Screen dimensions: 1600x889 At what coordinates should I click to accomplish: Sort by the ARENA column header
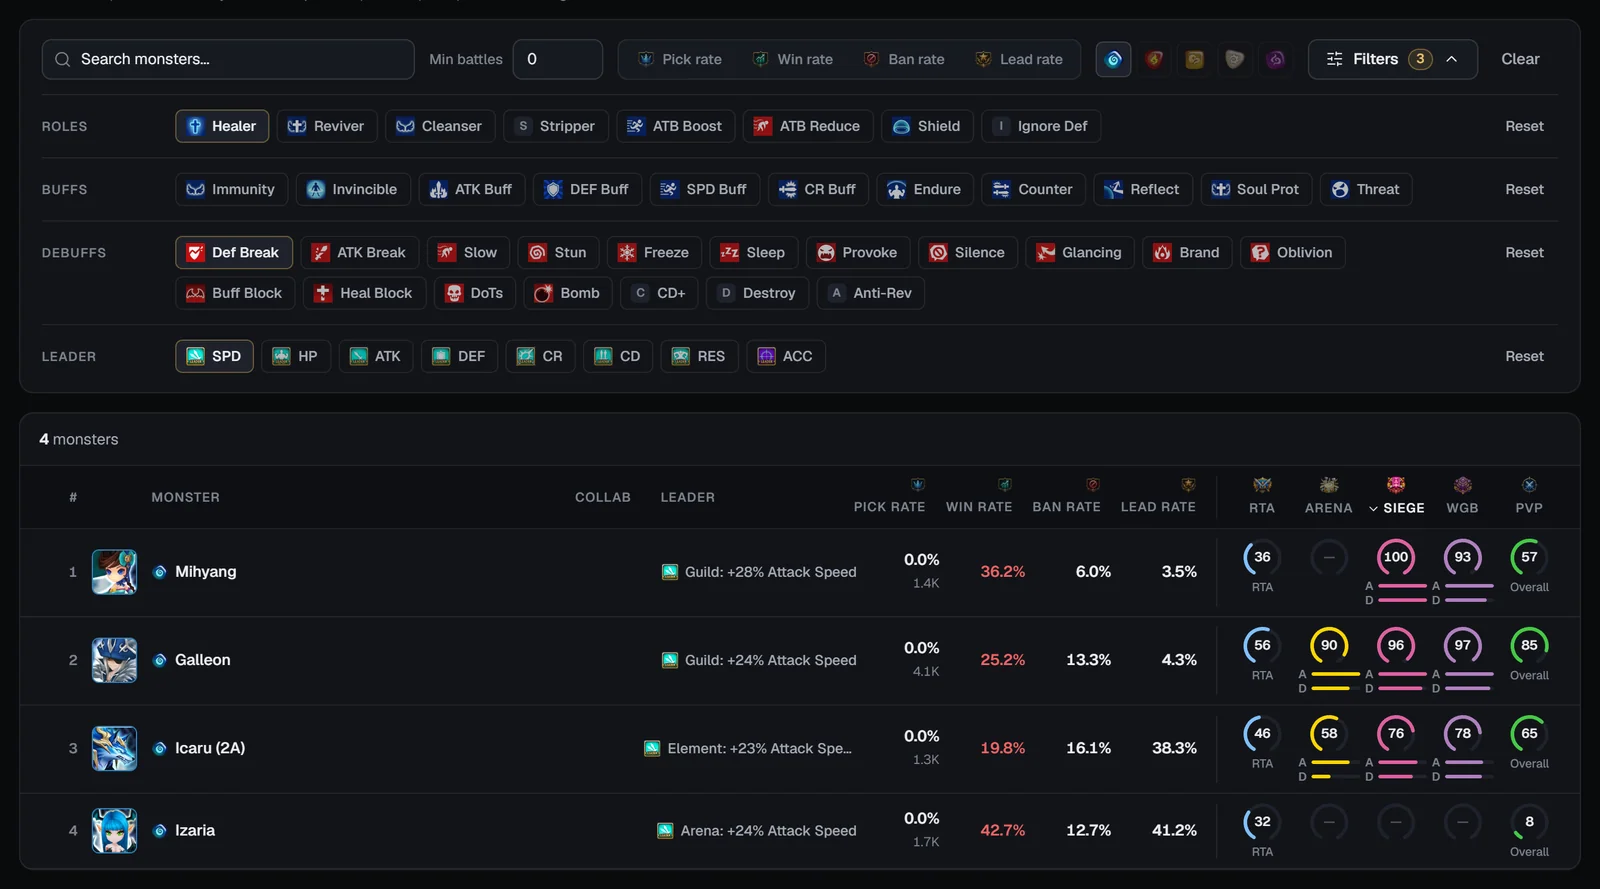click(x=1329, y=508)
